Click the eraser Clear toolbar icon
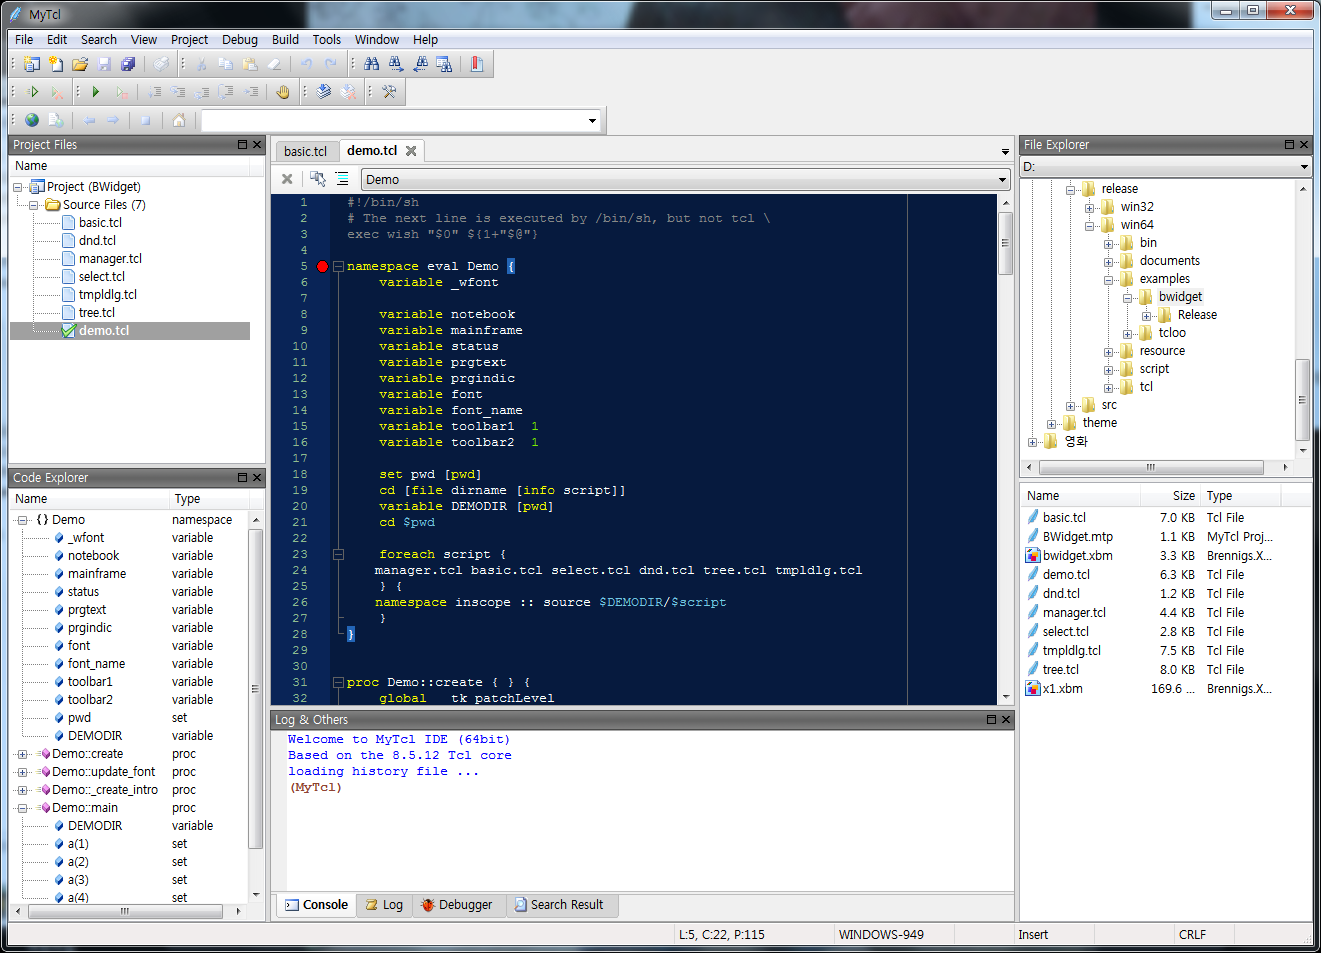1321x953 pixels. [273, 64]
